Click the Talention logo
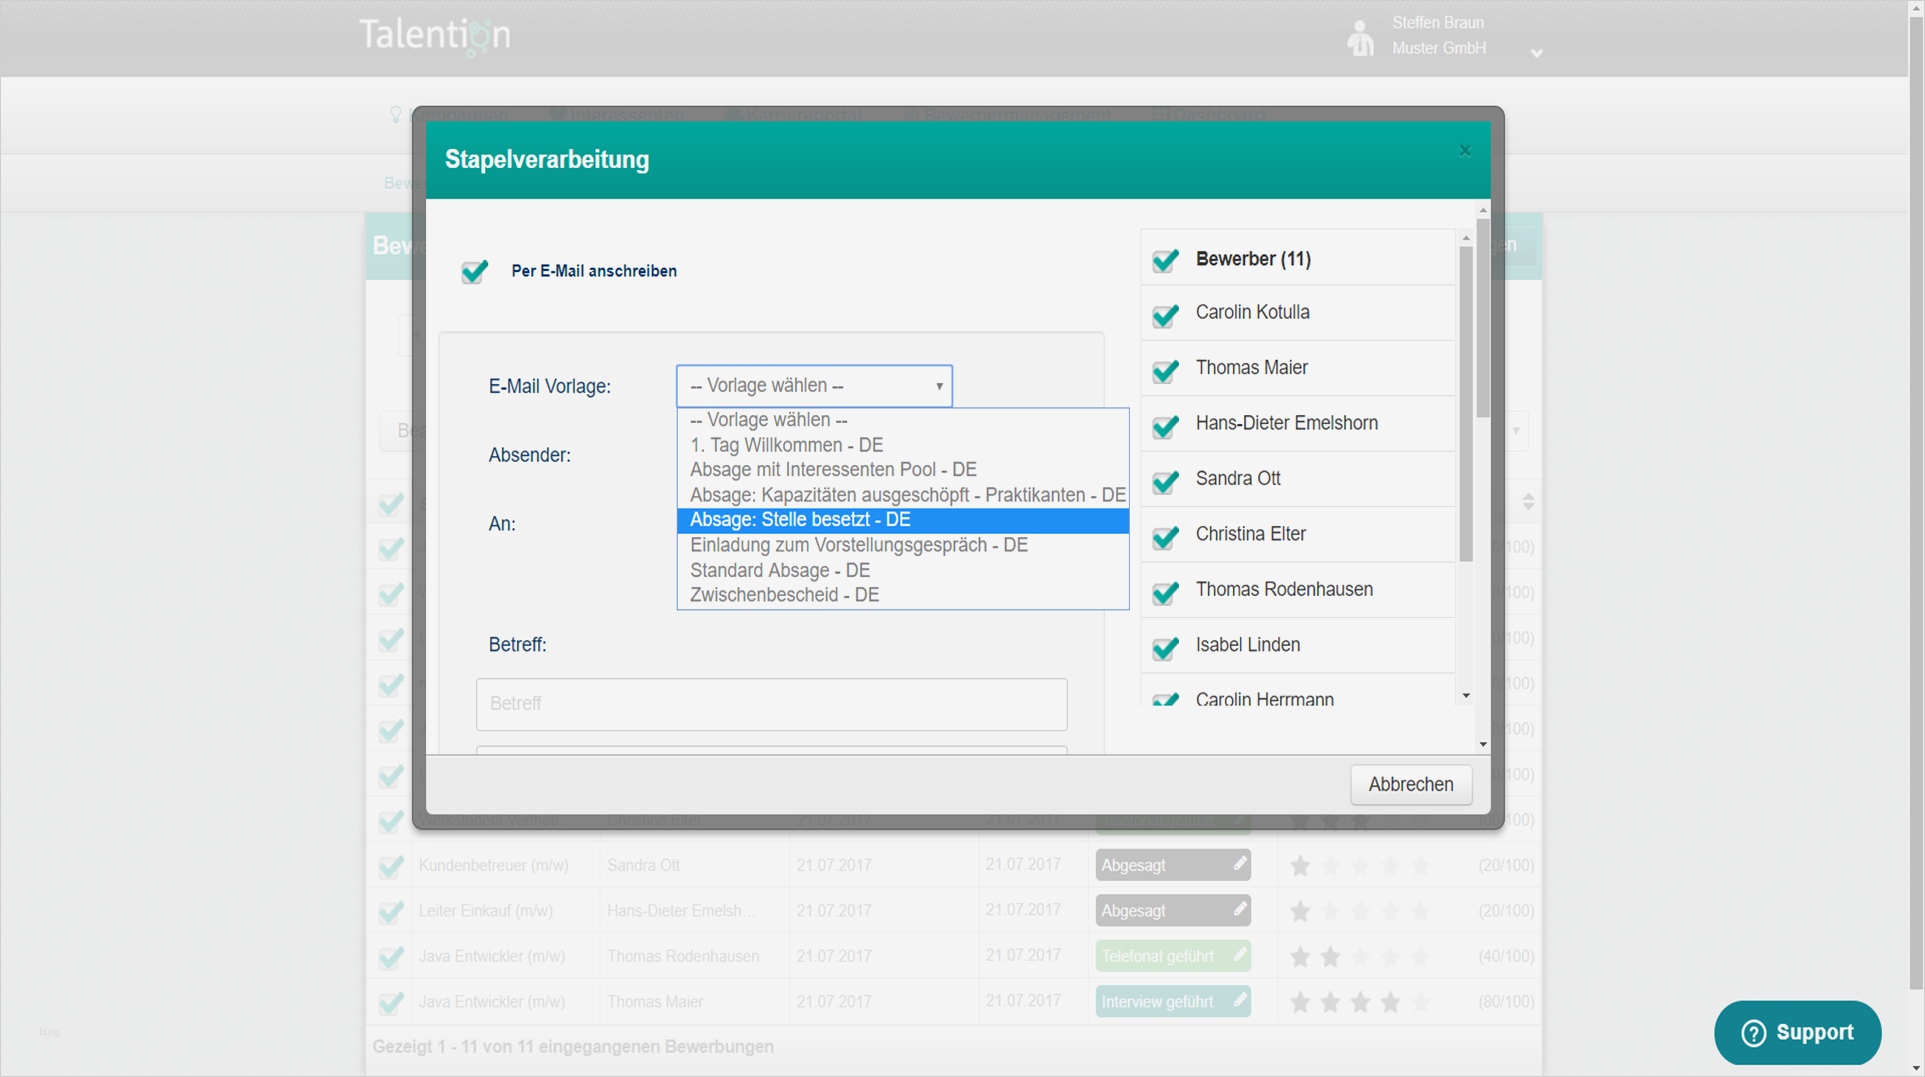 (435, 37)
